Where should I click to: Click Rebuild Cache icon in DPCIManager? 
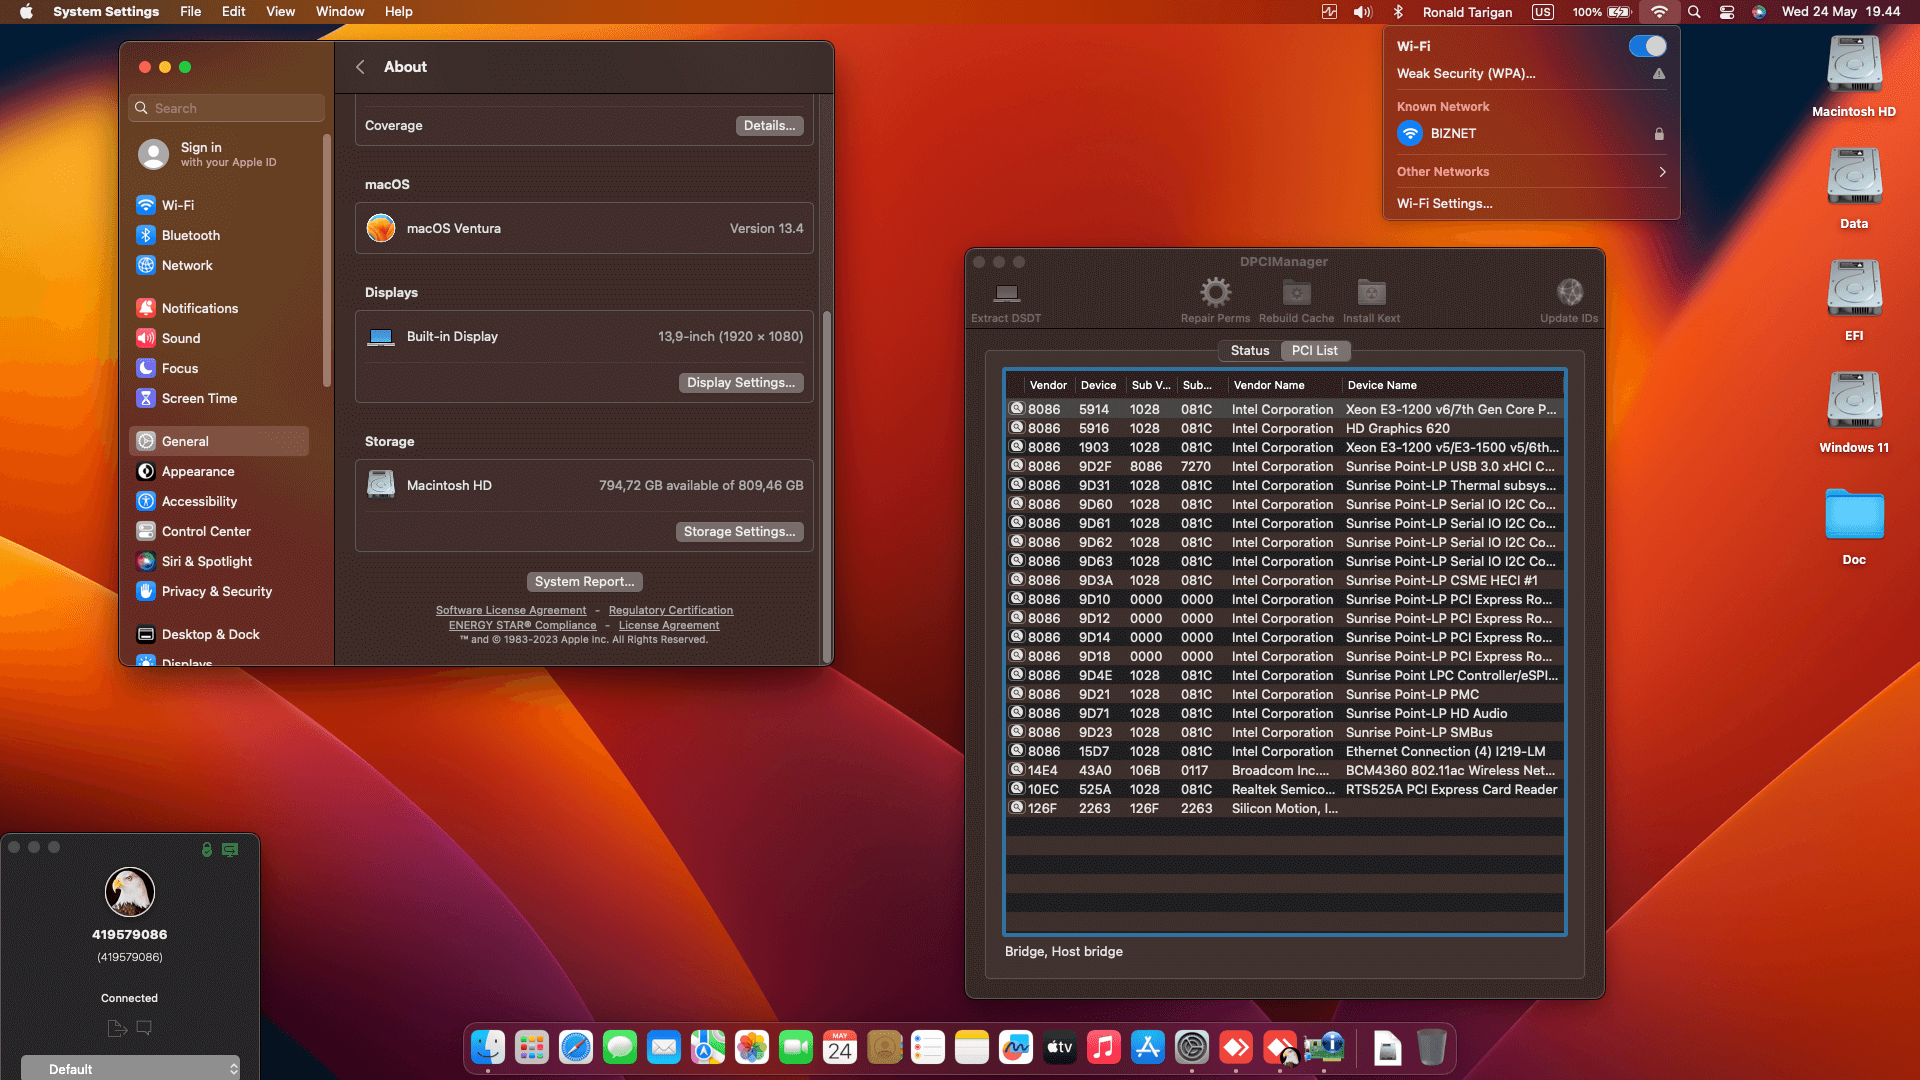click(x=1296, y=292)
